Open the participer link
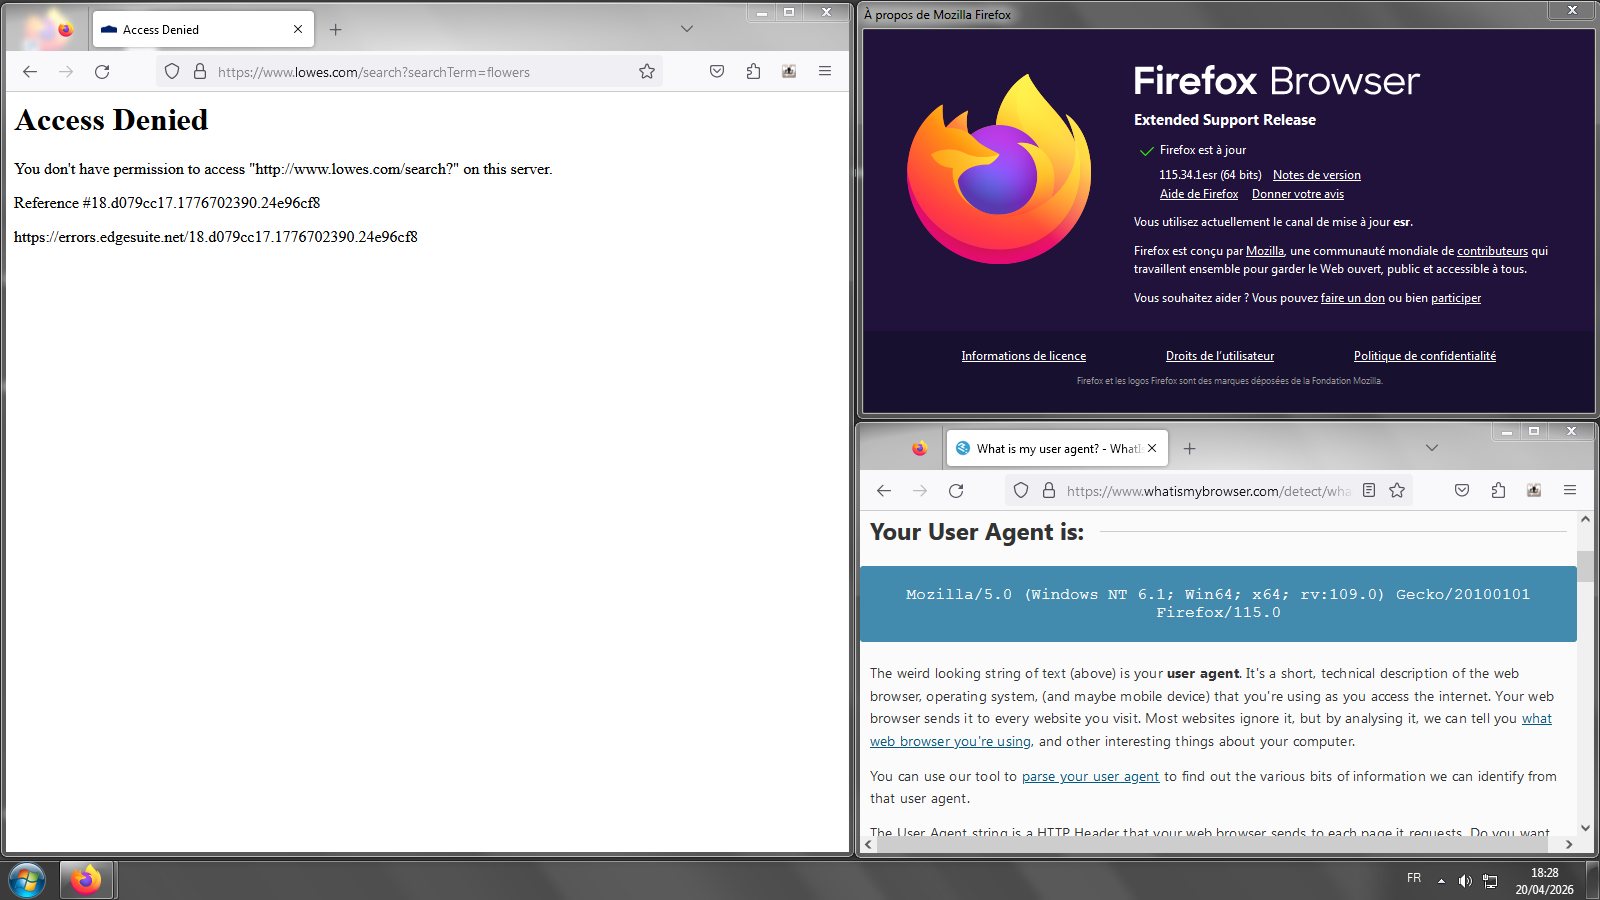This screenshot has width=1600, height=900. (x=1456, y=298)
